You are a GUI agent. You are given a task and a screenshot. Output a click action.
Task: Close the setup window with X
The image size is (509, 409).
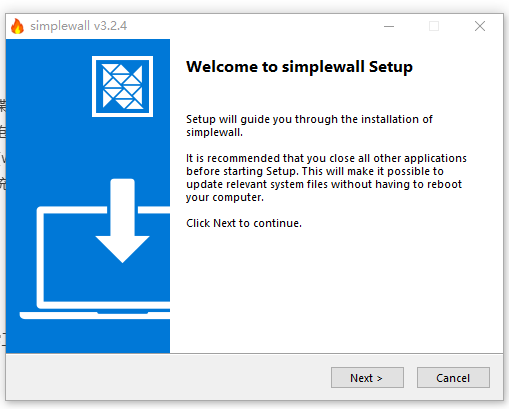tap(480, 26)
